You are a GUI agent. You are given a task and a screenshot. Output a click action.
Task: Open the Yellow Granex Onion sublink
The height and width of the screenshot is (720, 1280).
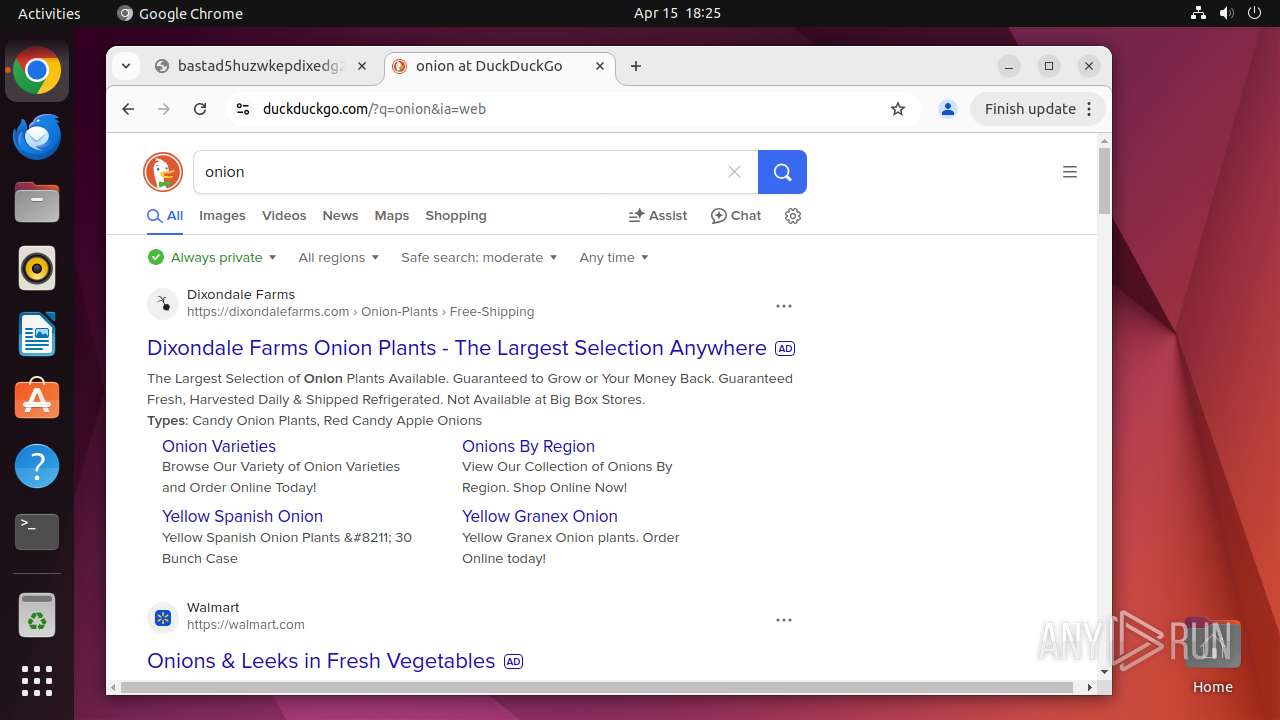(x=540, y=516)
